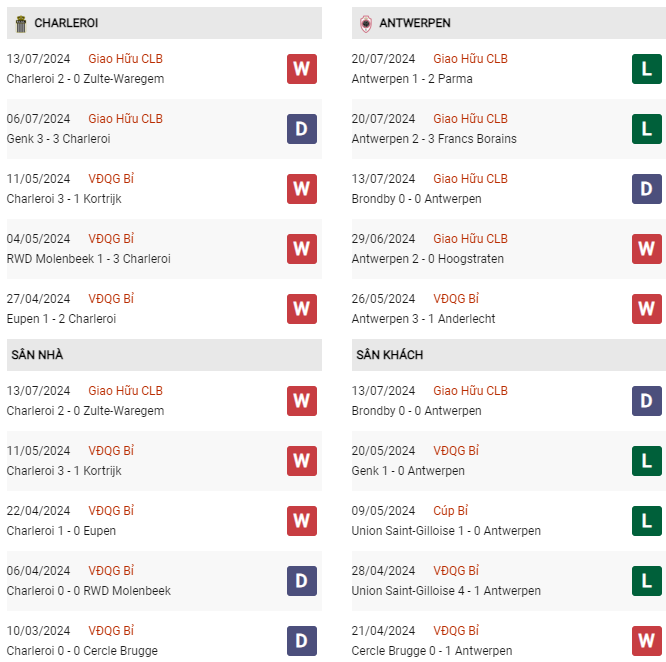Open VĐQG Bỉ link for 04/05/2024 match
This screenshot has width=666, height=662.
111,239
